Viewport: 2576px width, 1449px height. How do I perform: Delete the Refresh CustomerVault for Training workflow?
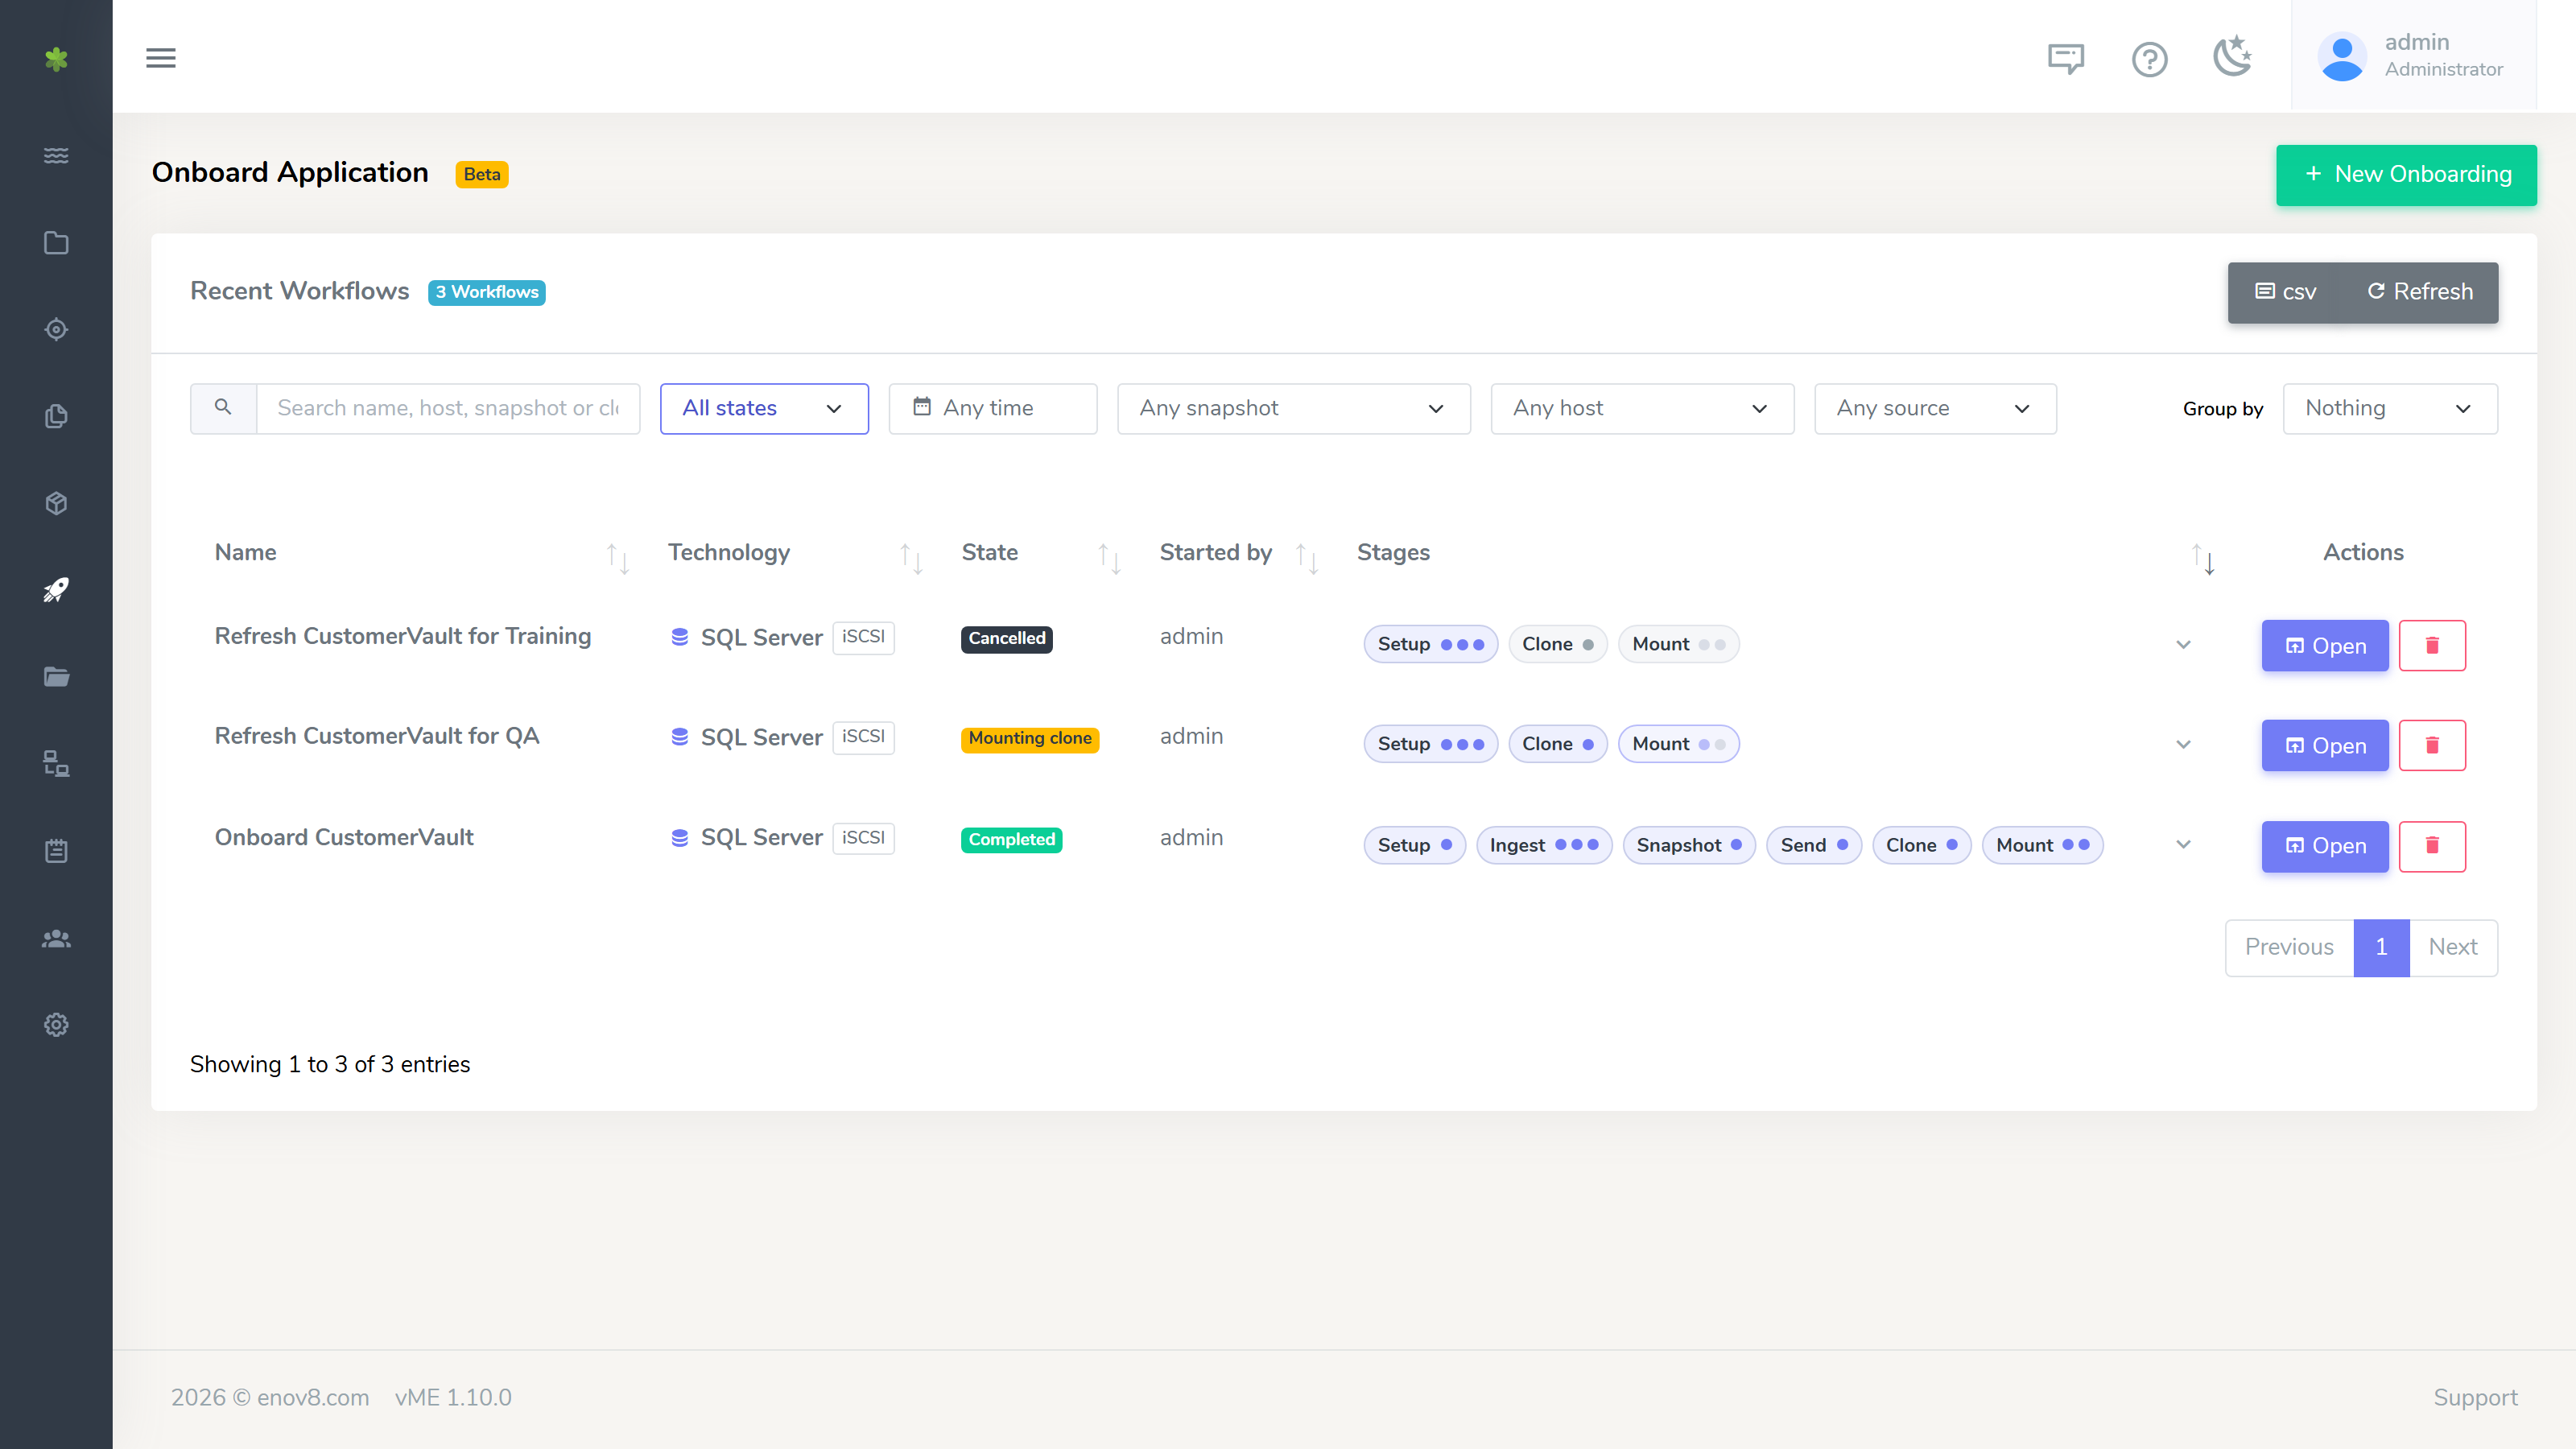pos(2432,645)
